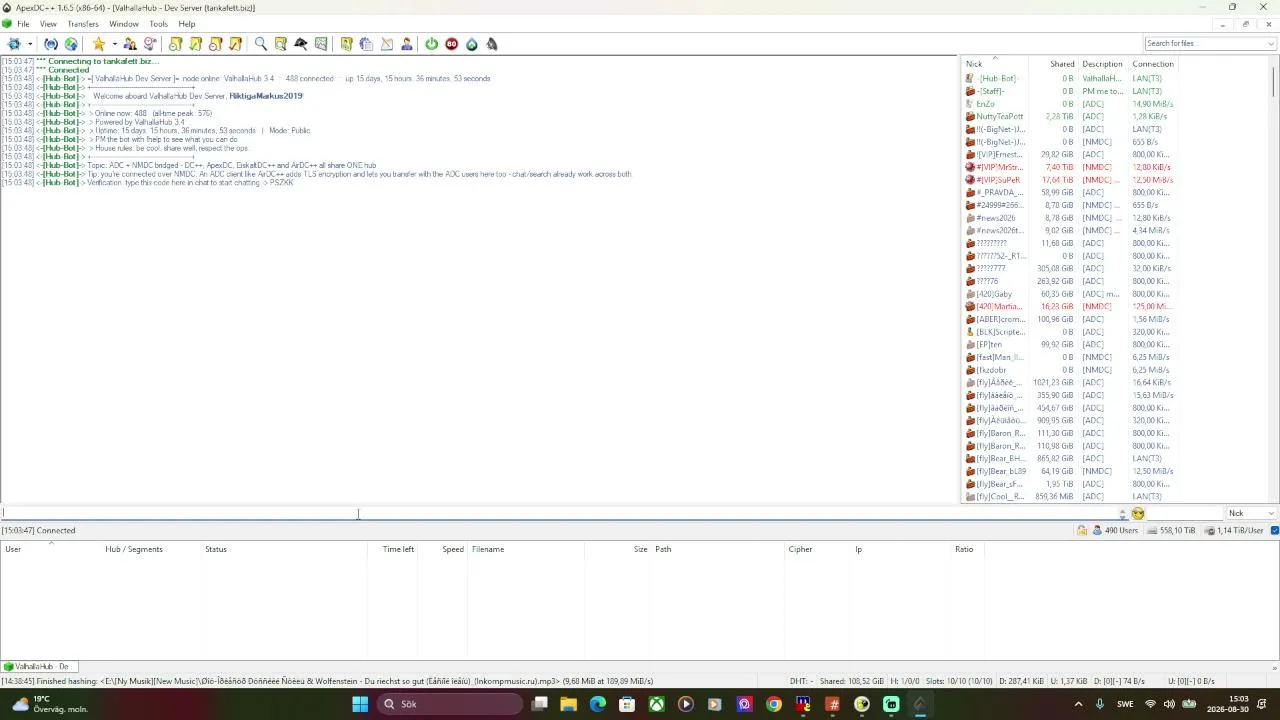The width and height of the screenshot is (1280, 720).
Task: Click the 1,14 TiB/User status entry
Action: (1236, 531)
